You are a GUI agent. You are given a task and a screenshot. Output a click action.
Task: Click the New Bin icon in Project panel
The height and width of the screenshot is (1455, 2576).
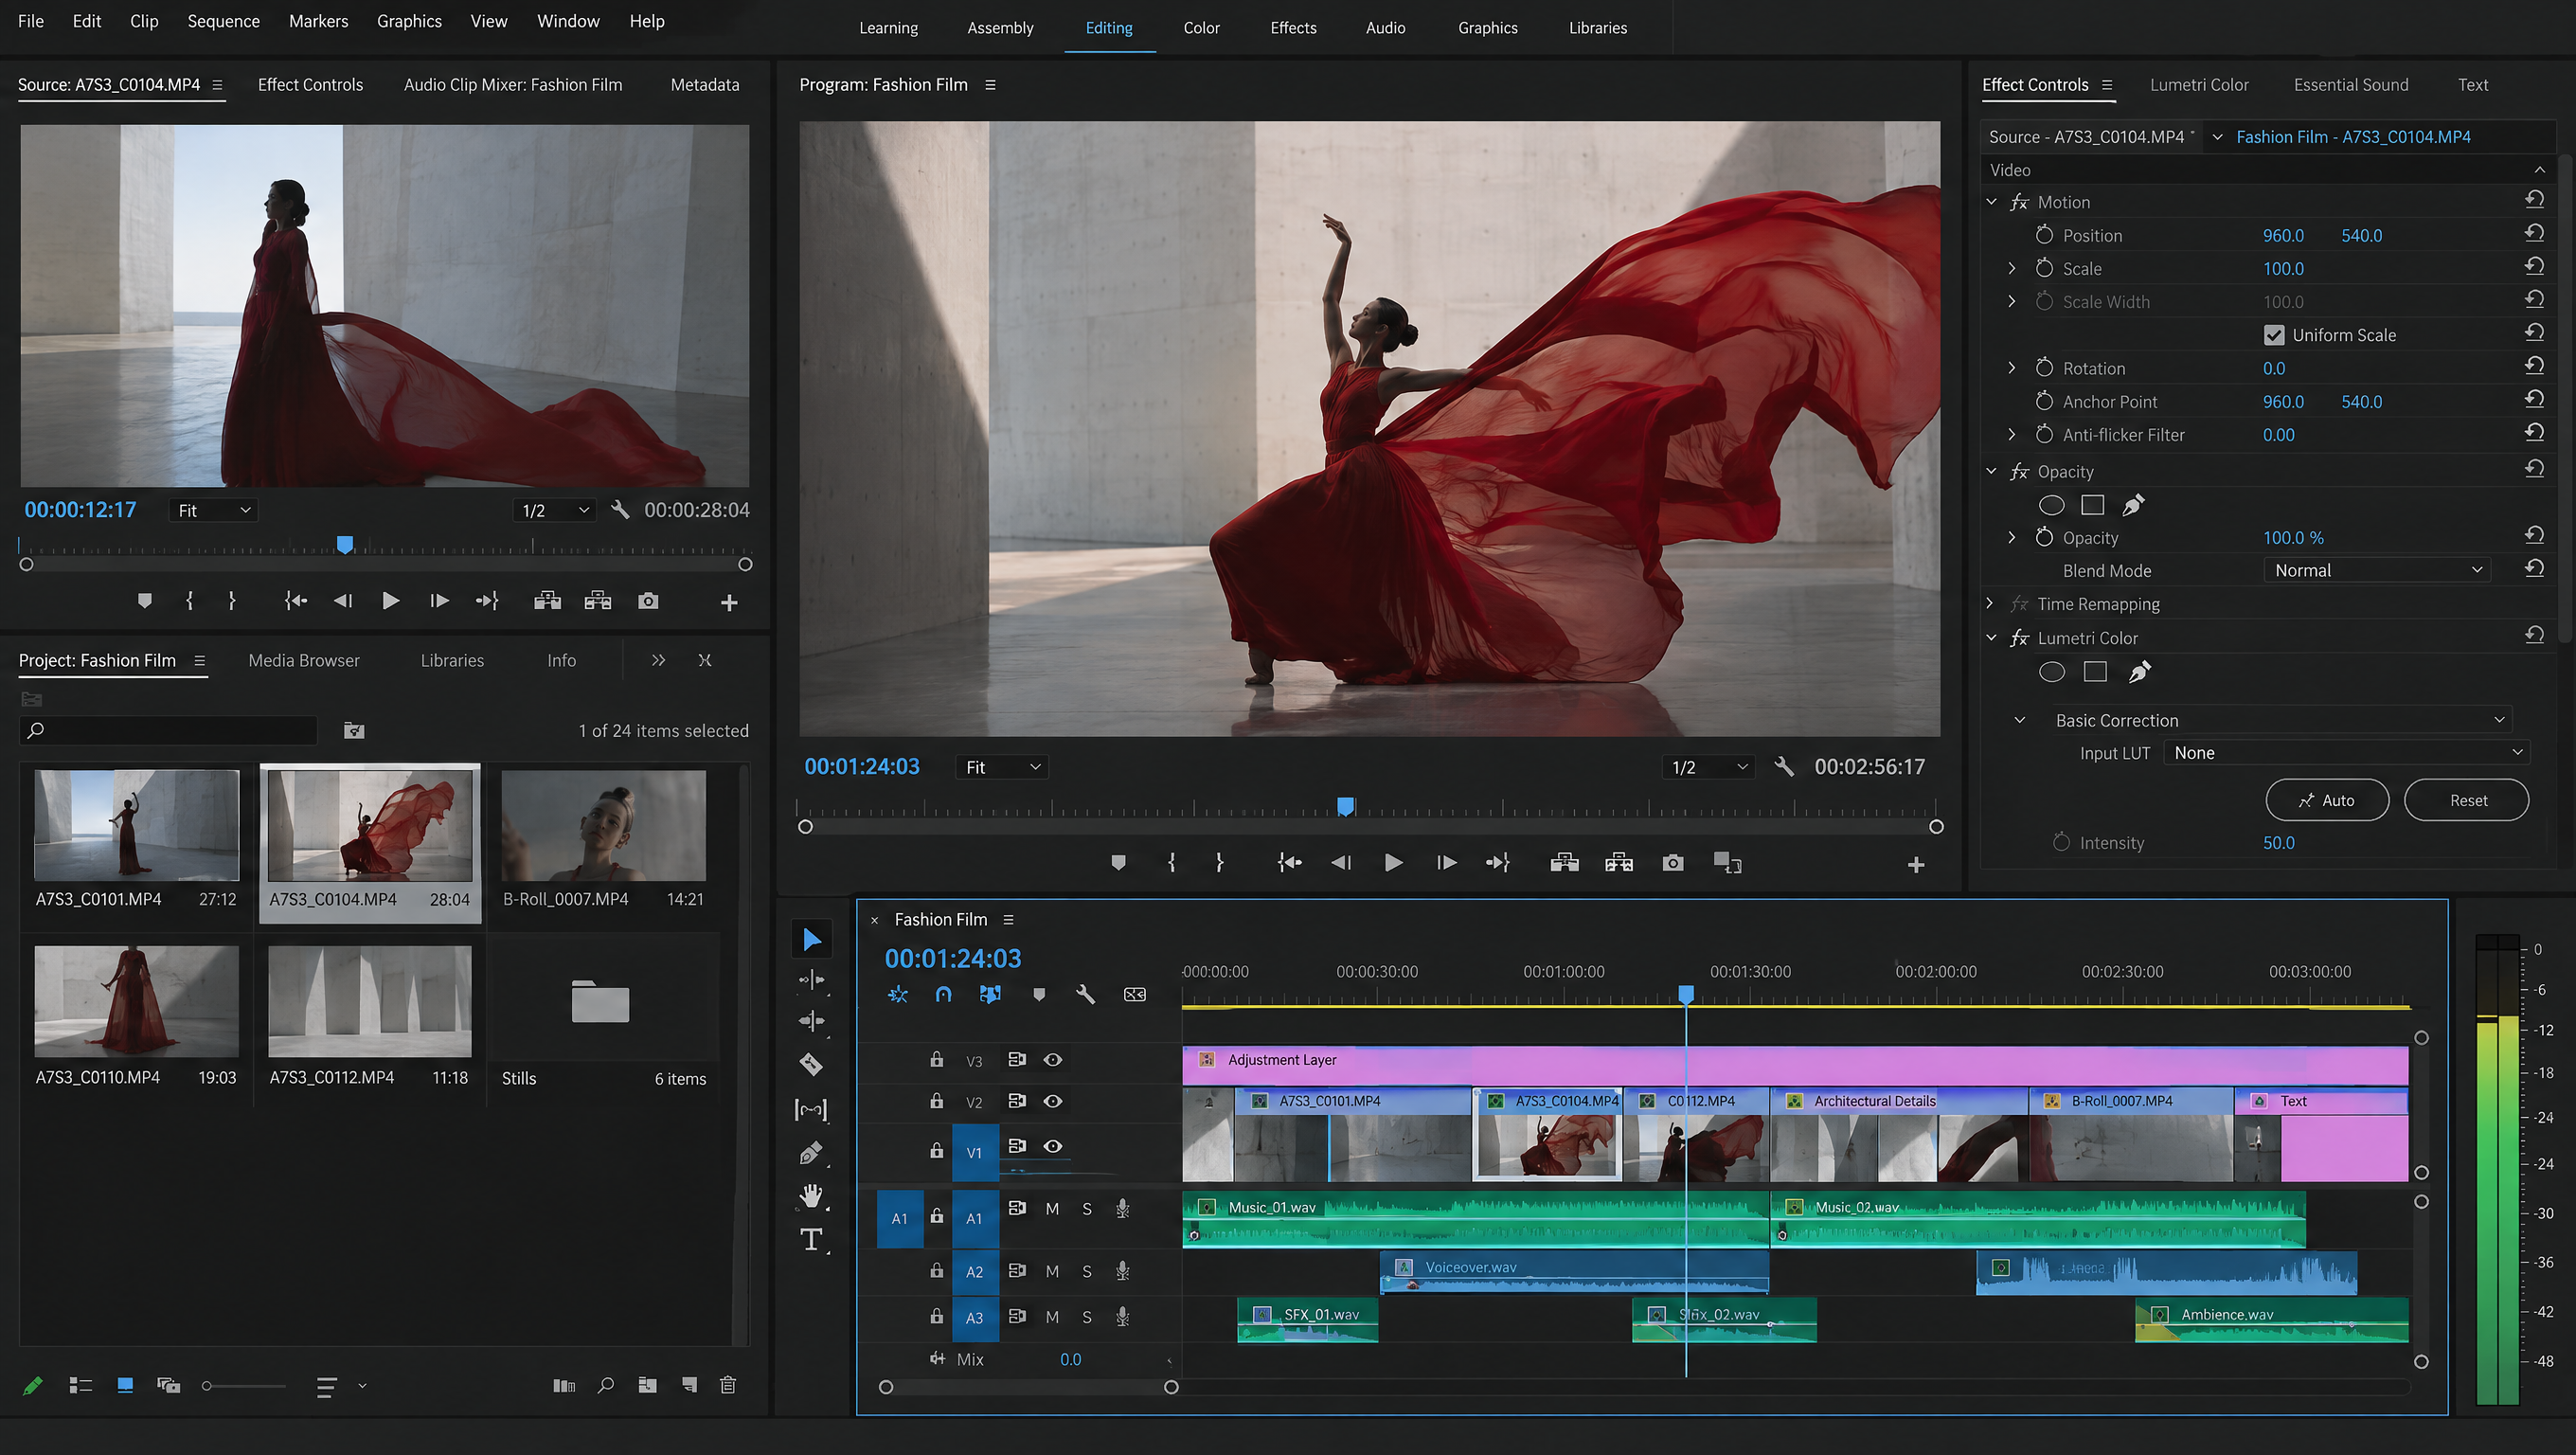point(647,1385)
